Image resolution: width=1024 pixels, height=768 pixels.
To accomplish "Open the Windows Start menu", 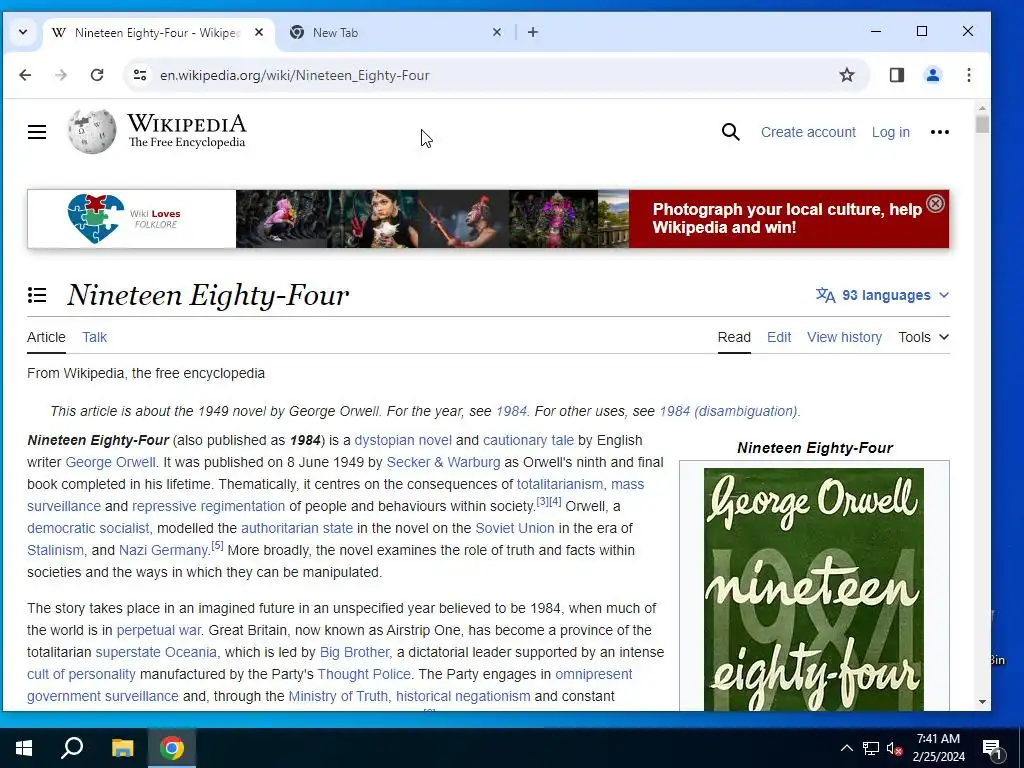I will pyautogui.click(x=24, y=748).
